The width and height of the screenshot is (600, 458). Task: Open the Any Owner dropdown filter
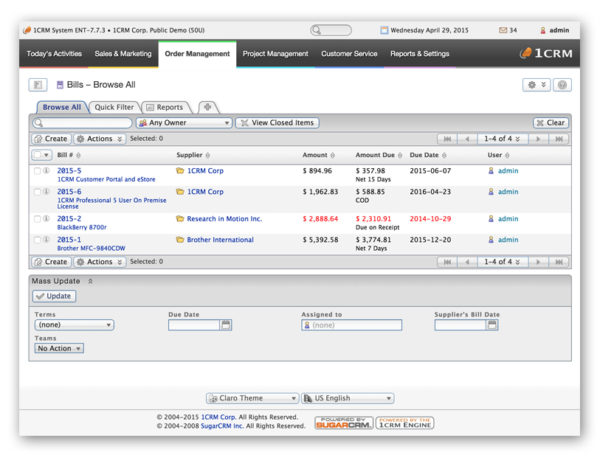(183, 123)
